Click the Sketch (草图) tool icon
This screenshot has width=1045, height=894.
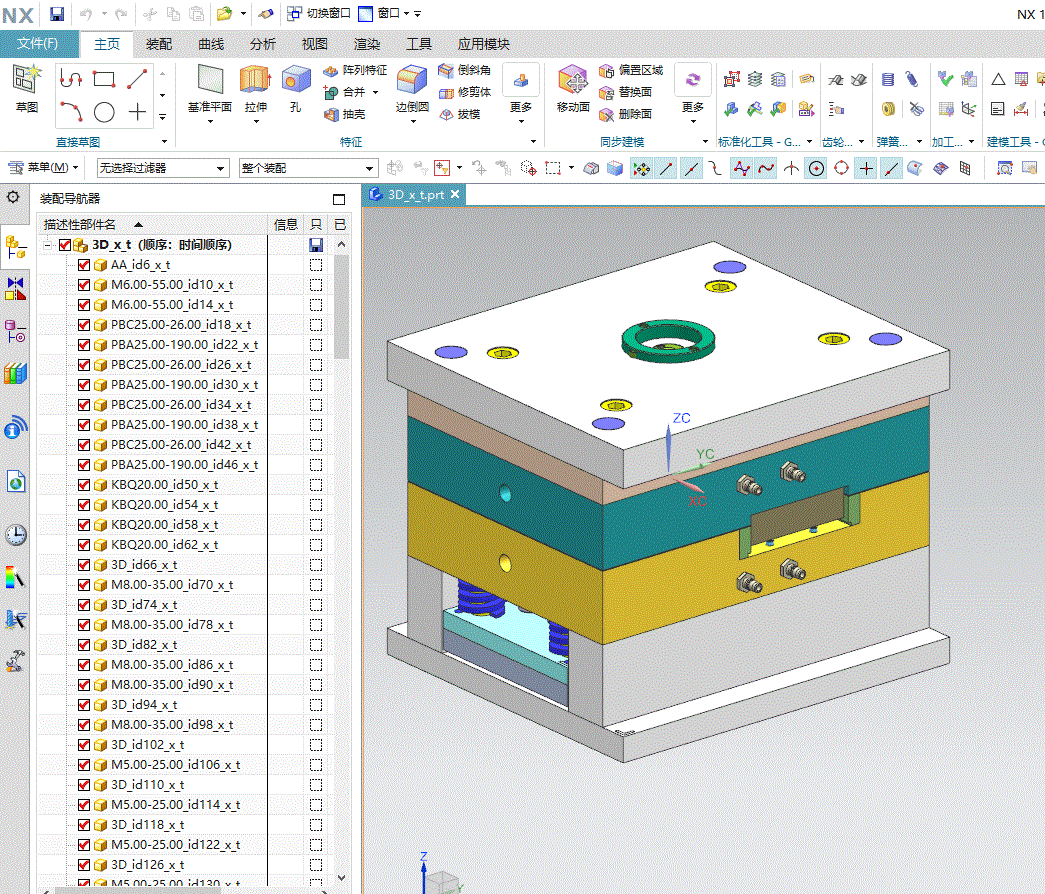[x=27, y=79]
